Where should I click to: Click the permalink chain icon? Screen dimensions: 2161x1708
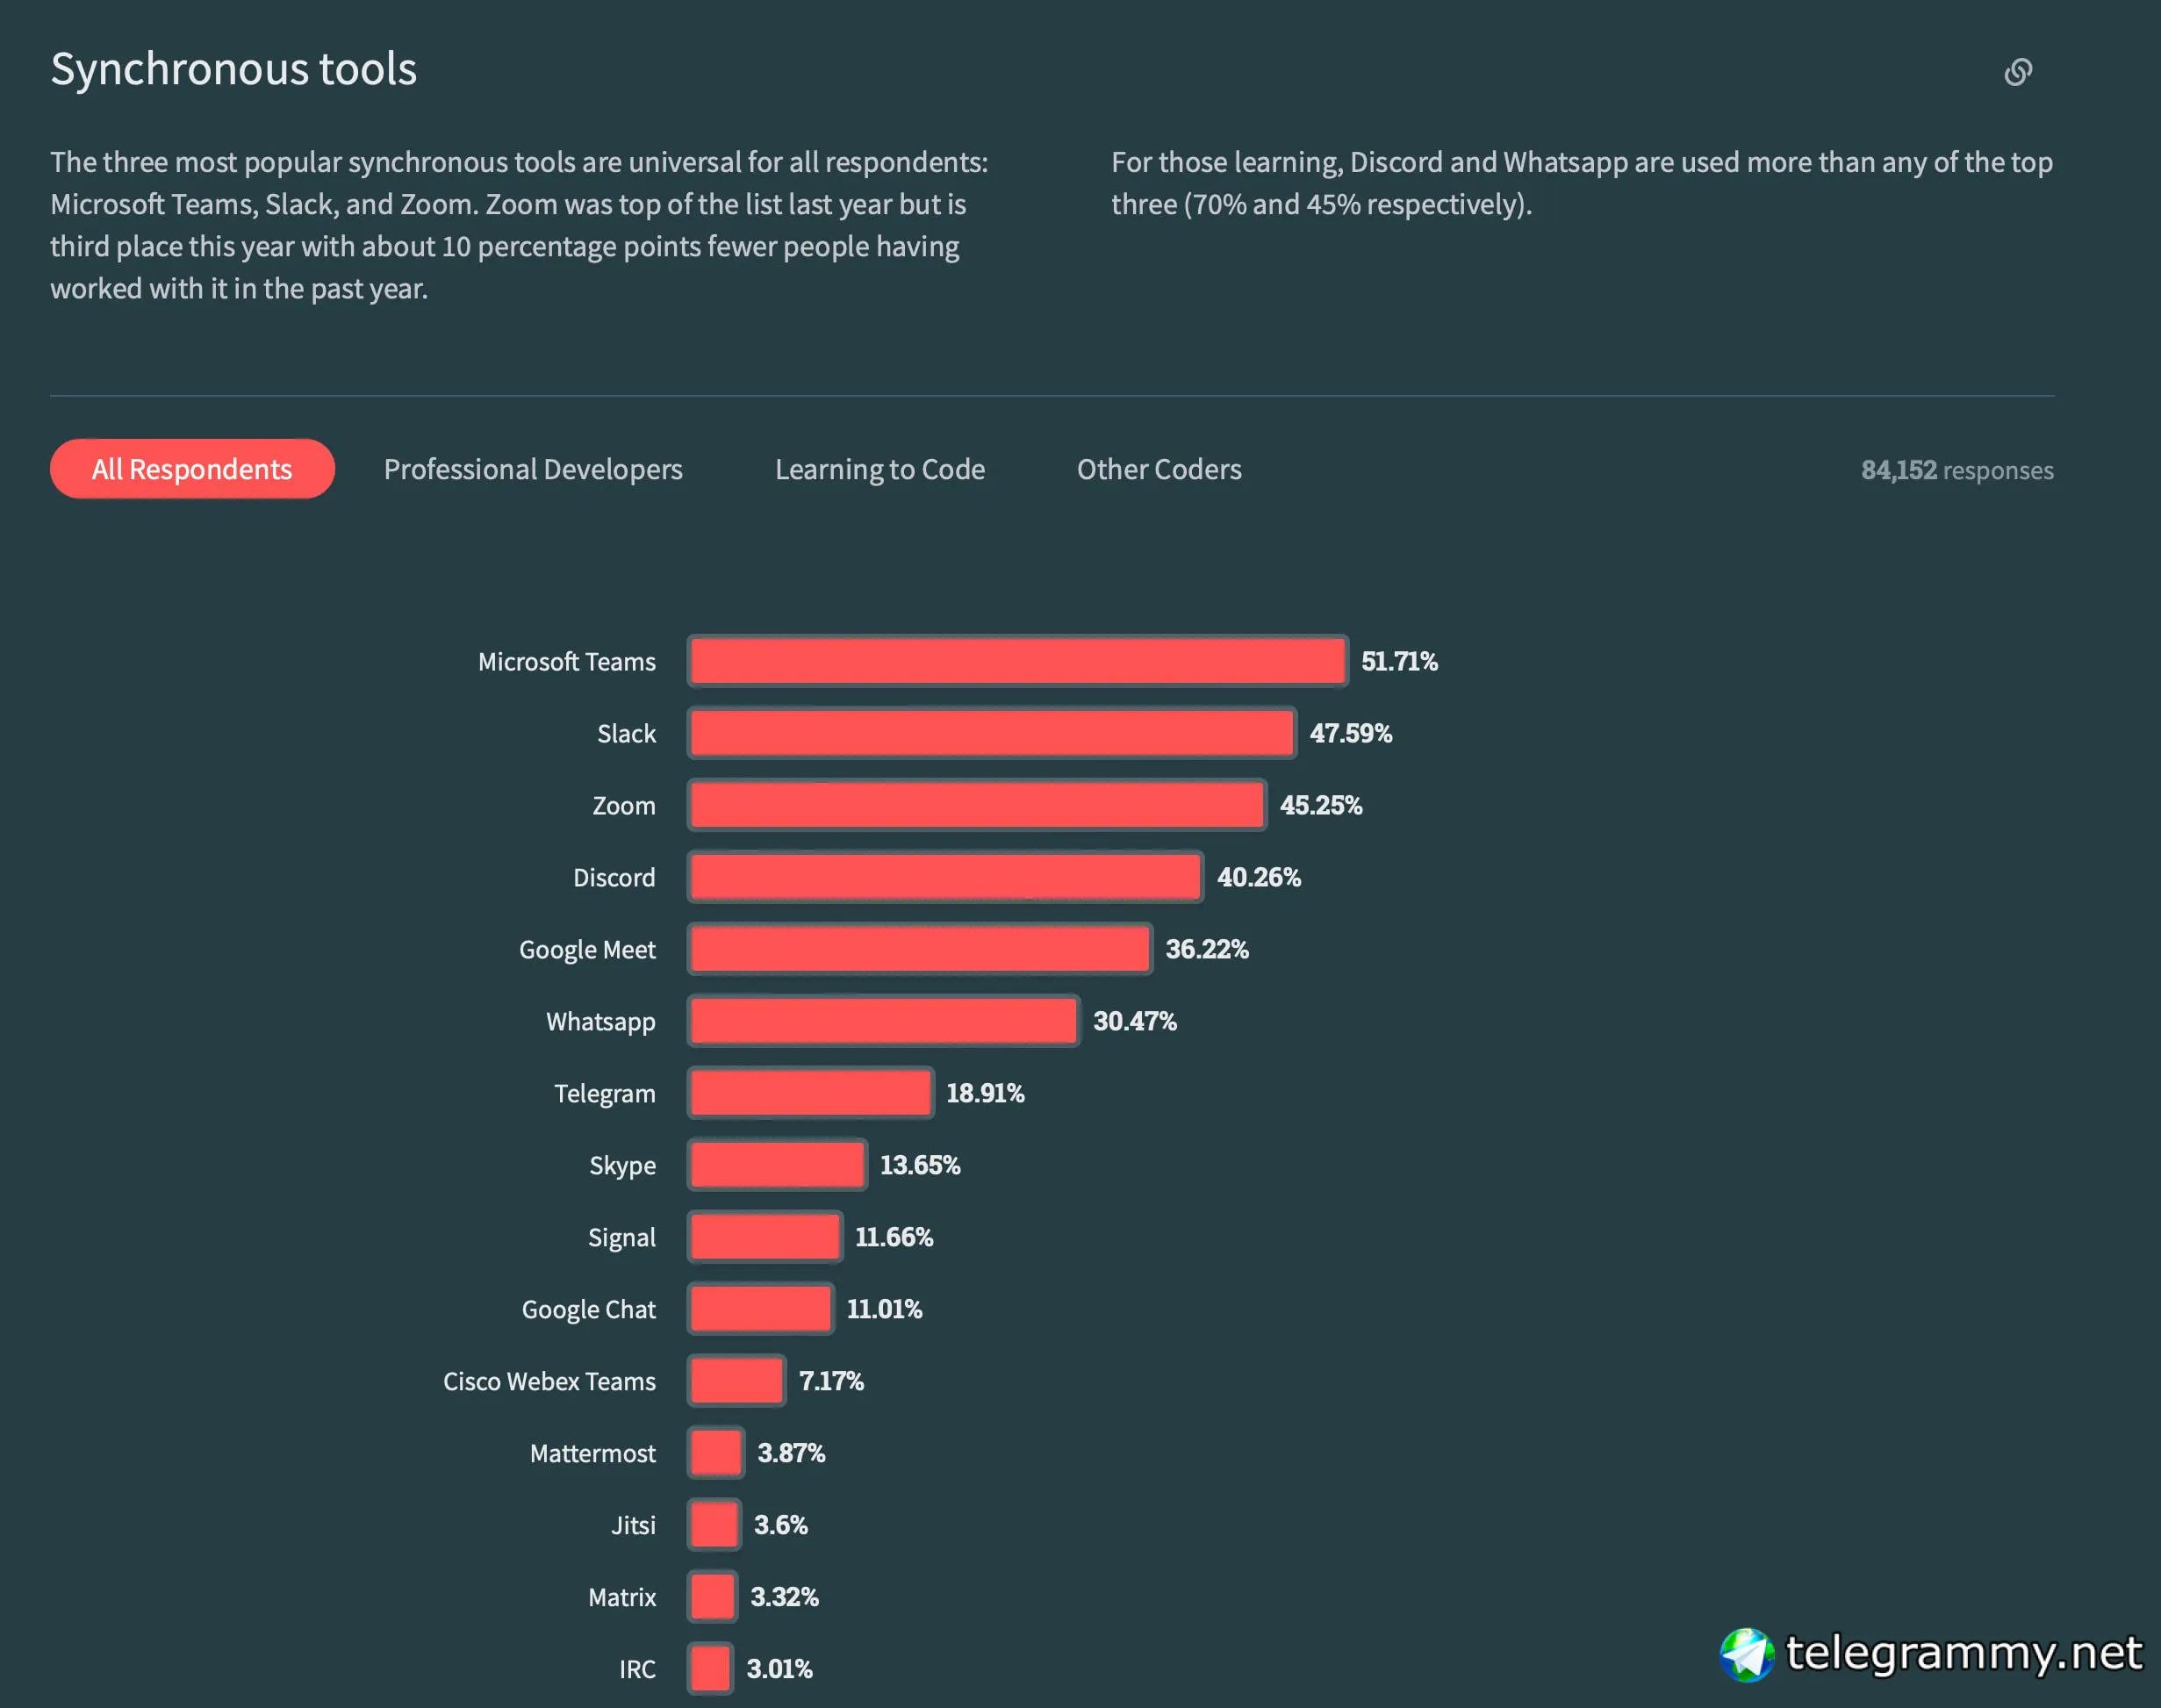(x=2018, y=72)
